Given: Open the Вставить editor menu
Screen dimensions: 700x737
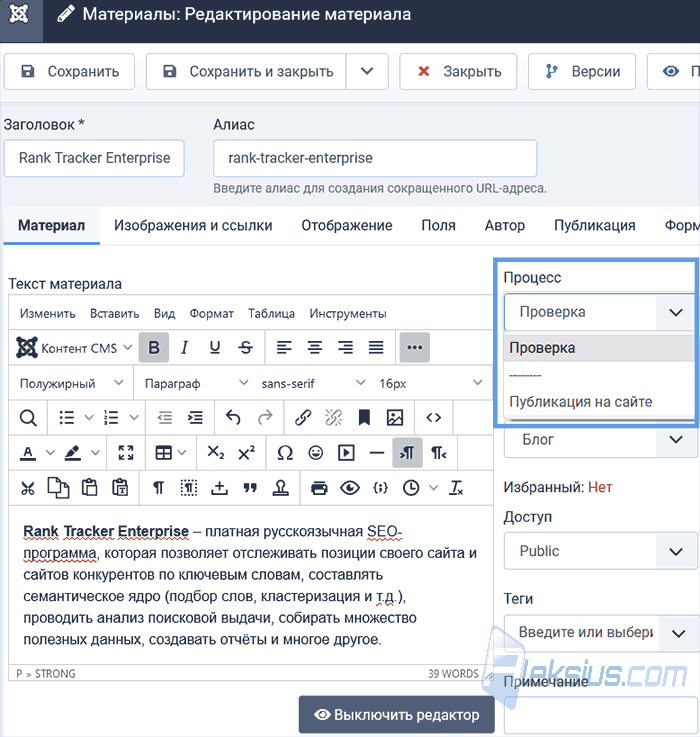Looking at the screenshot, I should [x=114, y=314].
